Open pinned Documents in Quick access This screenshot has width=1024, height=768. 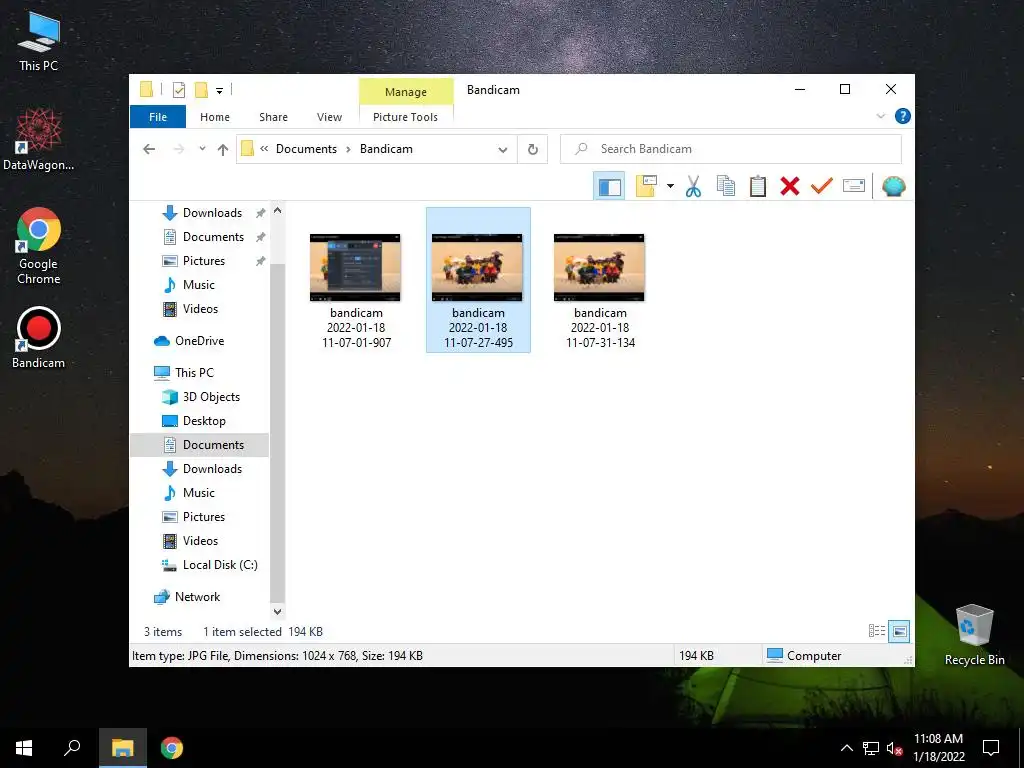(x=213, y=237)
